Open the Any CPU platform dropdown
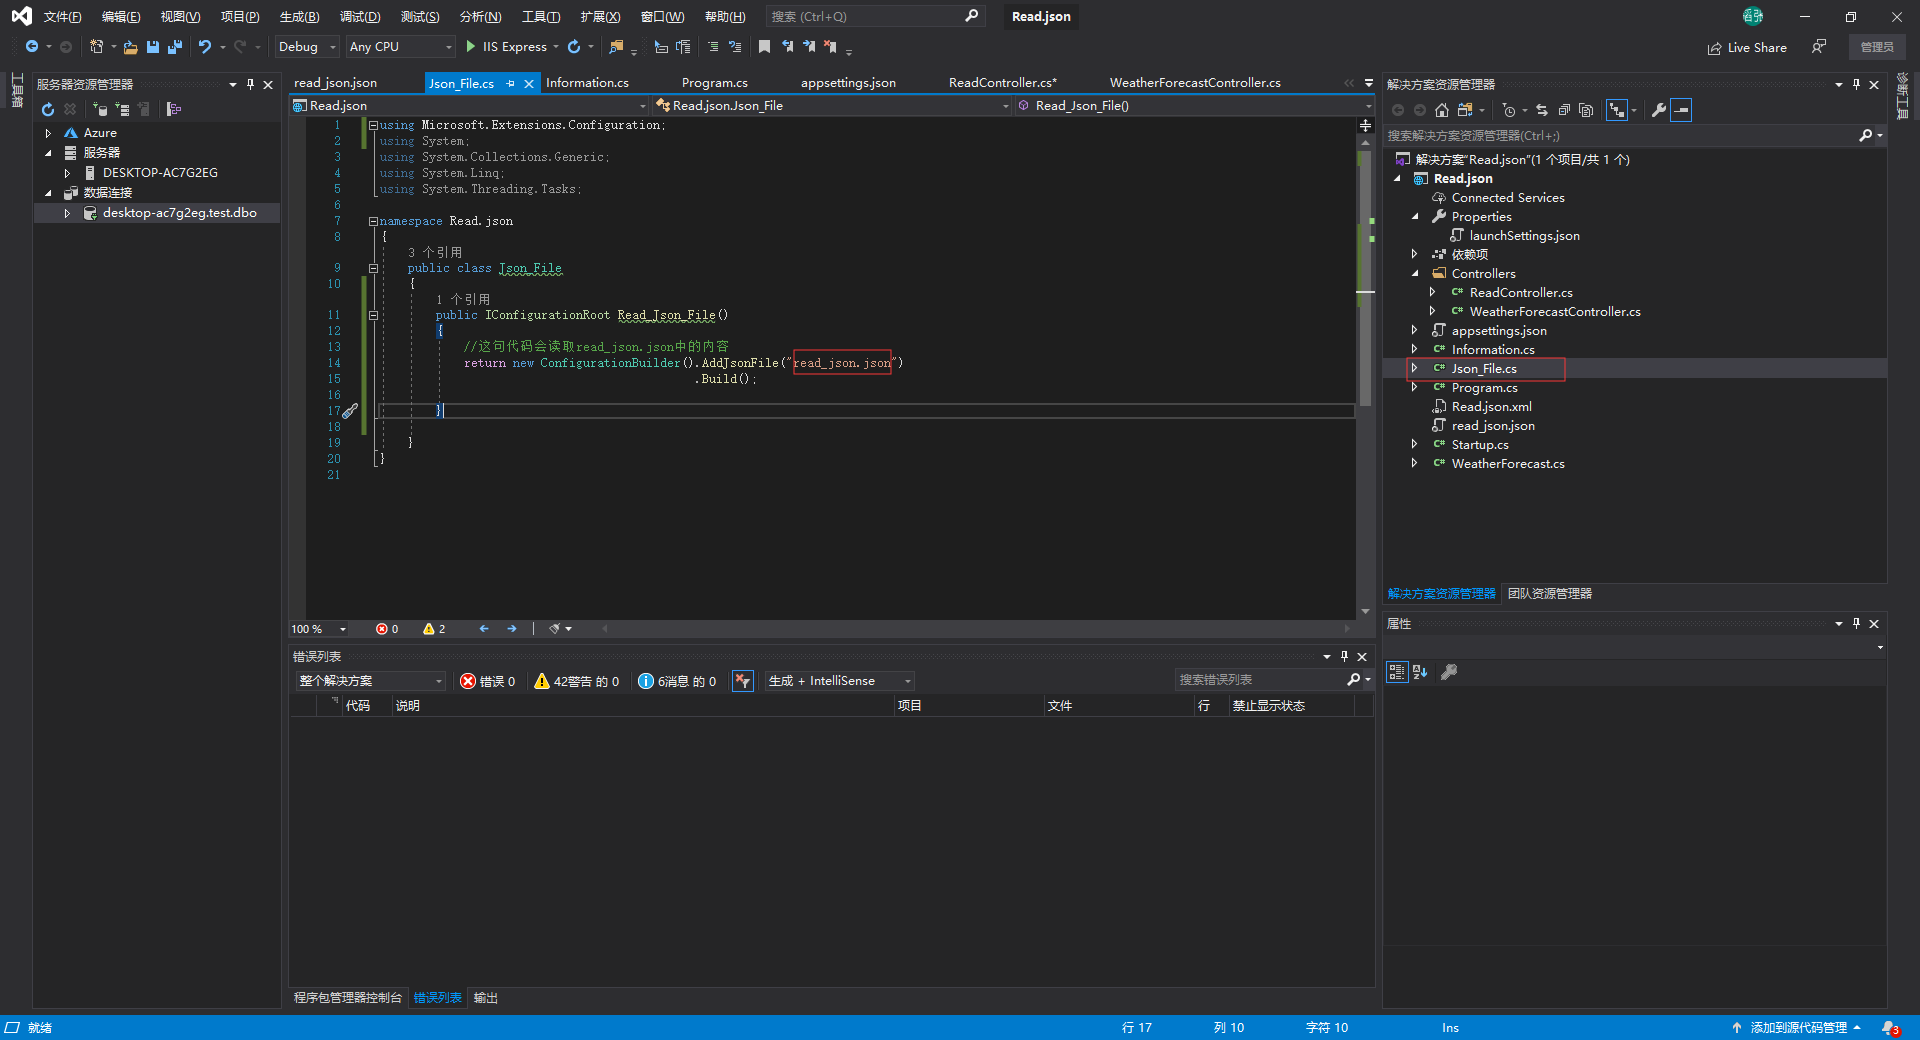The height and width of the screenshot is (1040, 1920). click(400, 47)
